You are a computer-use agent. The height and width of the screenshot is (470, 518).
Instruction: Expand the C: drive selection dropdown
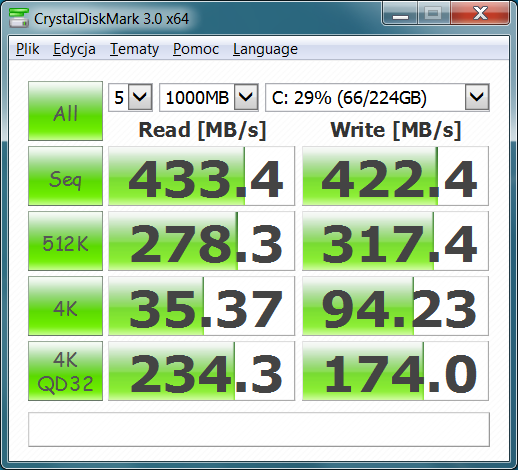377,98
